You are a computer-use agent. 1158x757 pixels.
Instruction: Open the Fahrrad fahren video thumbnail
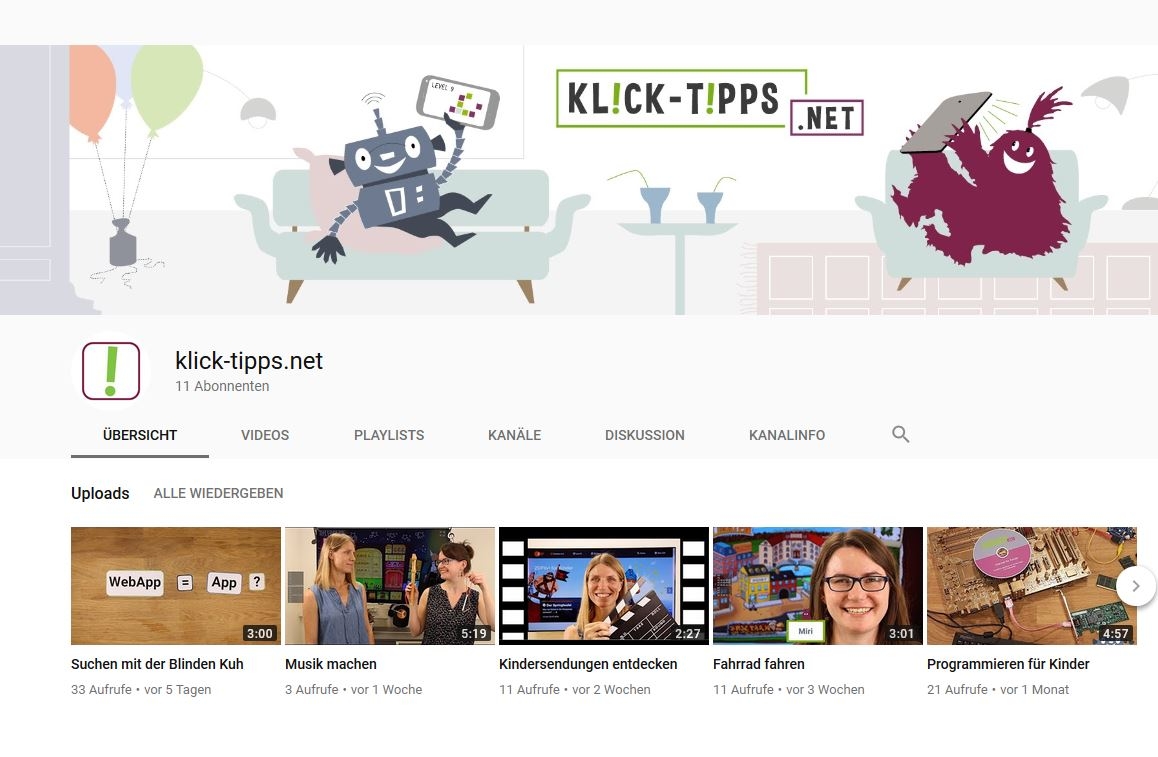pos(818,586)
